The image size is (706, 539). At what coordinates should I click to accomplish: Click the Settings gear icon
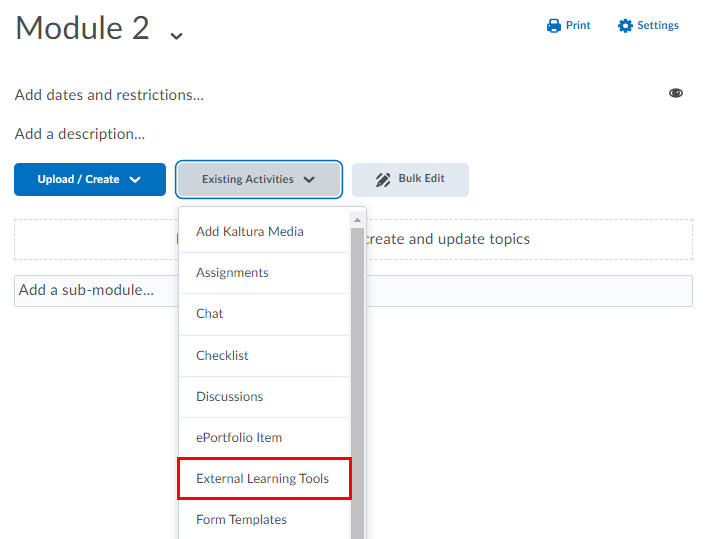(x=625, y=26)
